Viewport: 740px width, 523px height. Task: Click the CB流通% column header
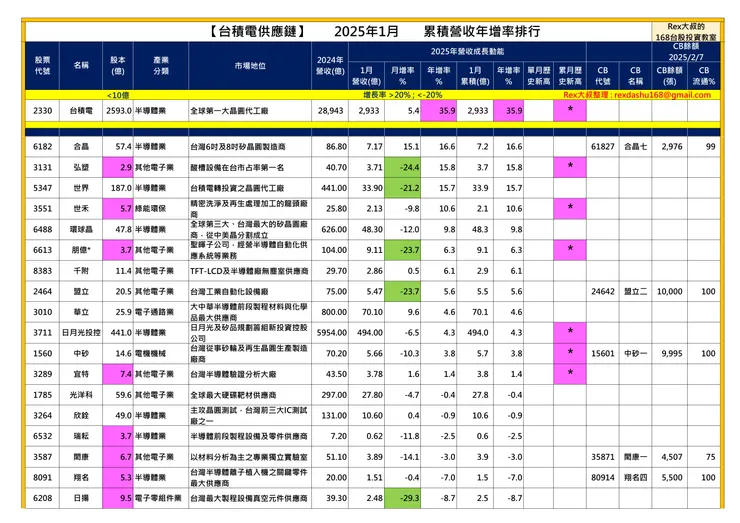point(704,76)
